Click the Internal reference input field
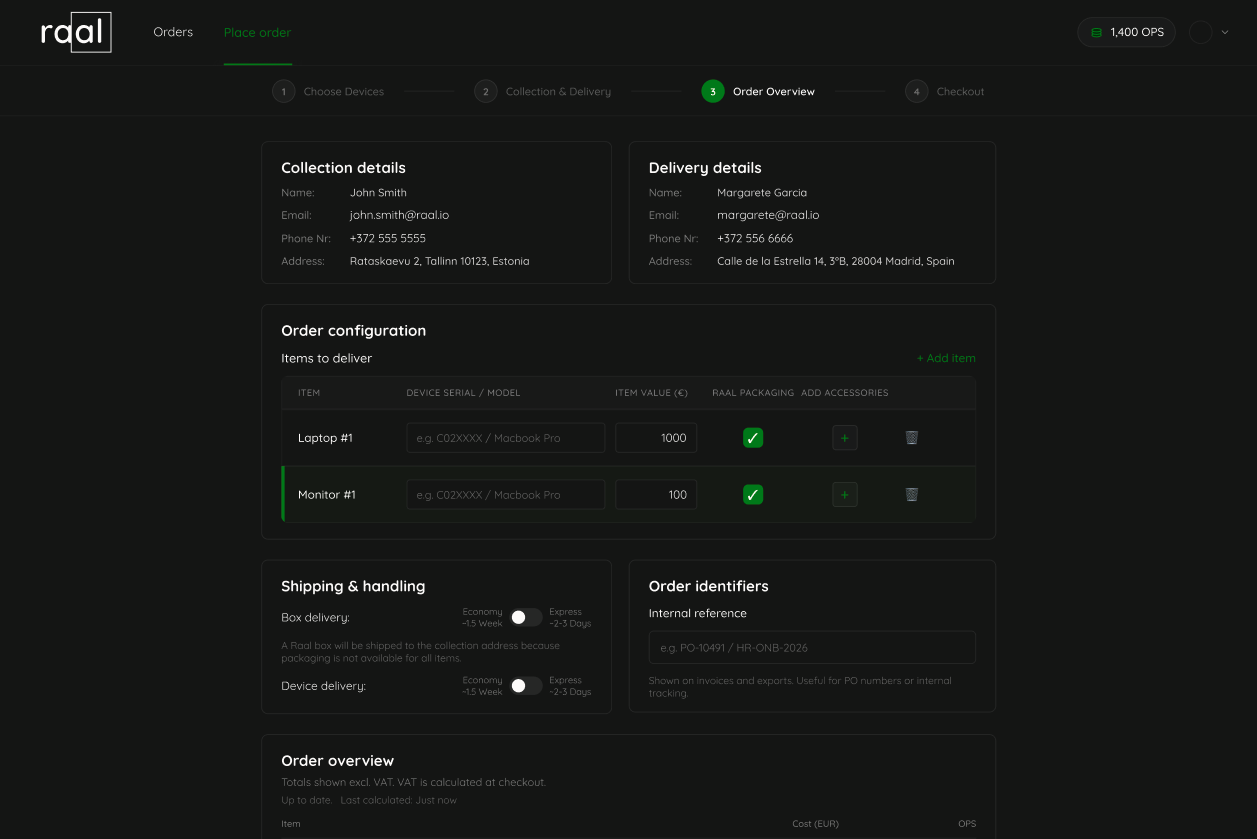This screenshot has height=839, width=1257. [811, 647]
